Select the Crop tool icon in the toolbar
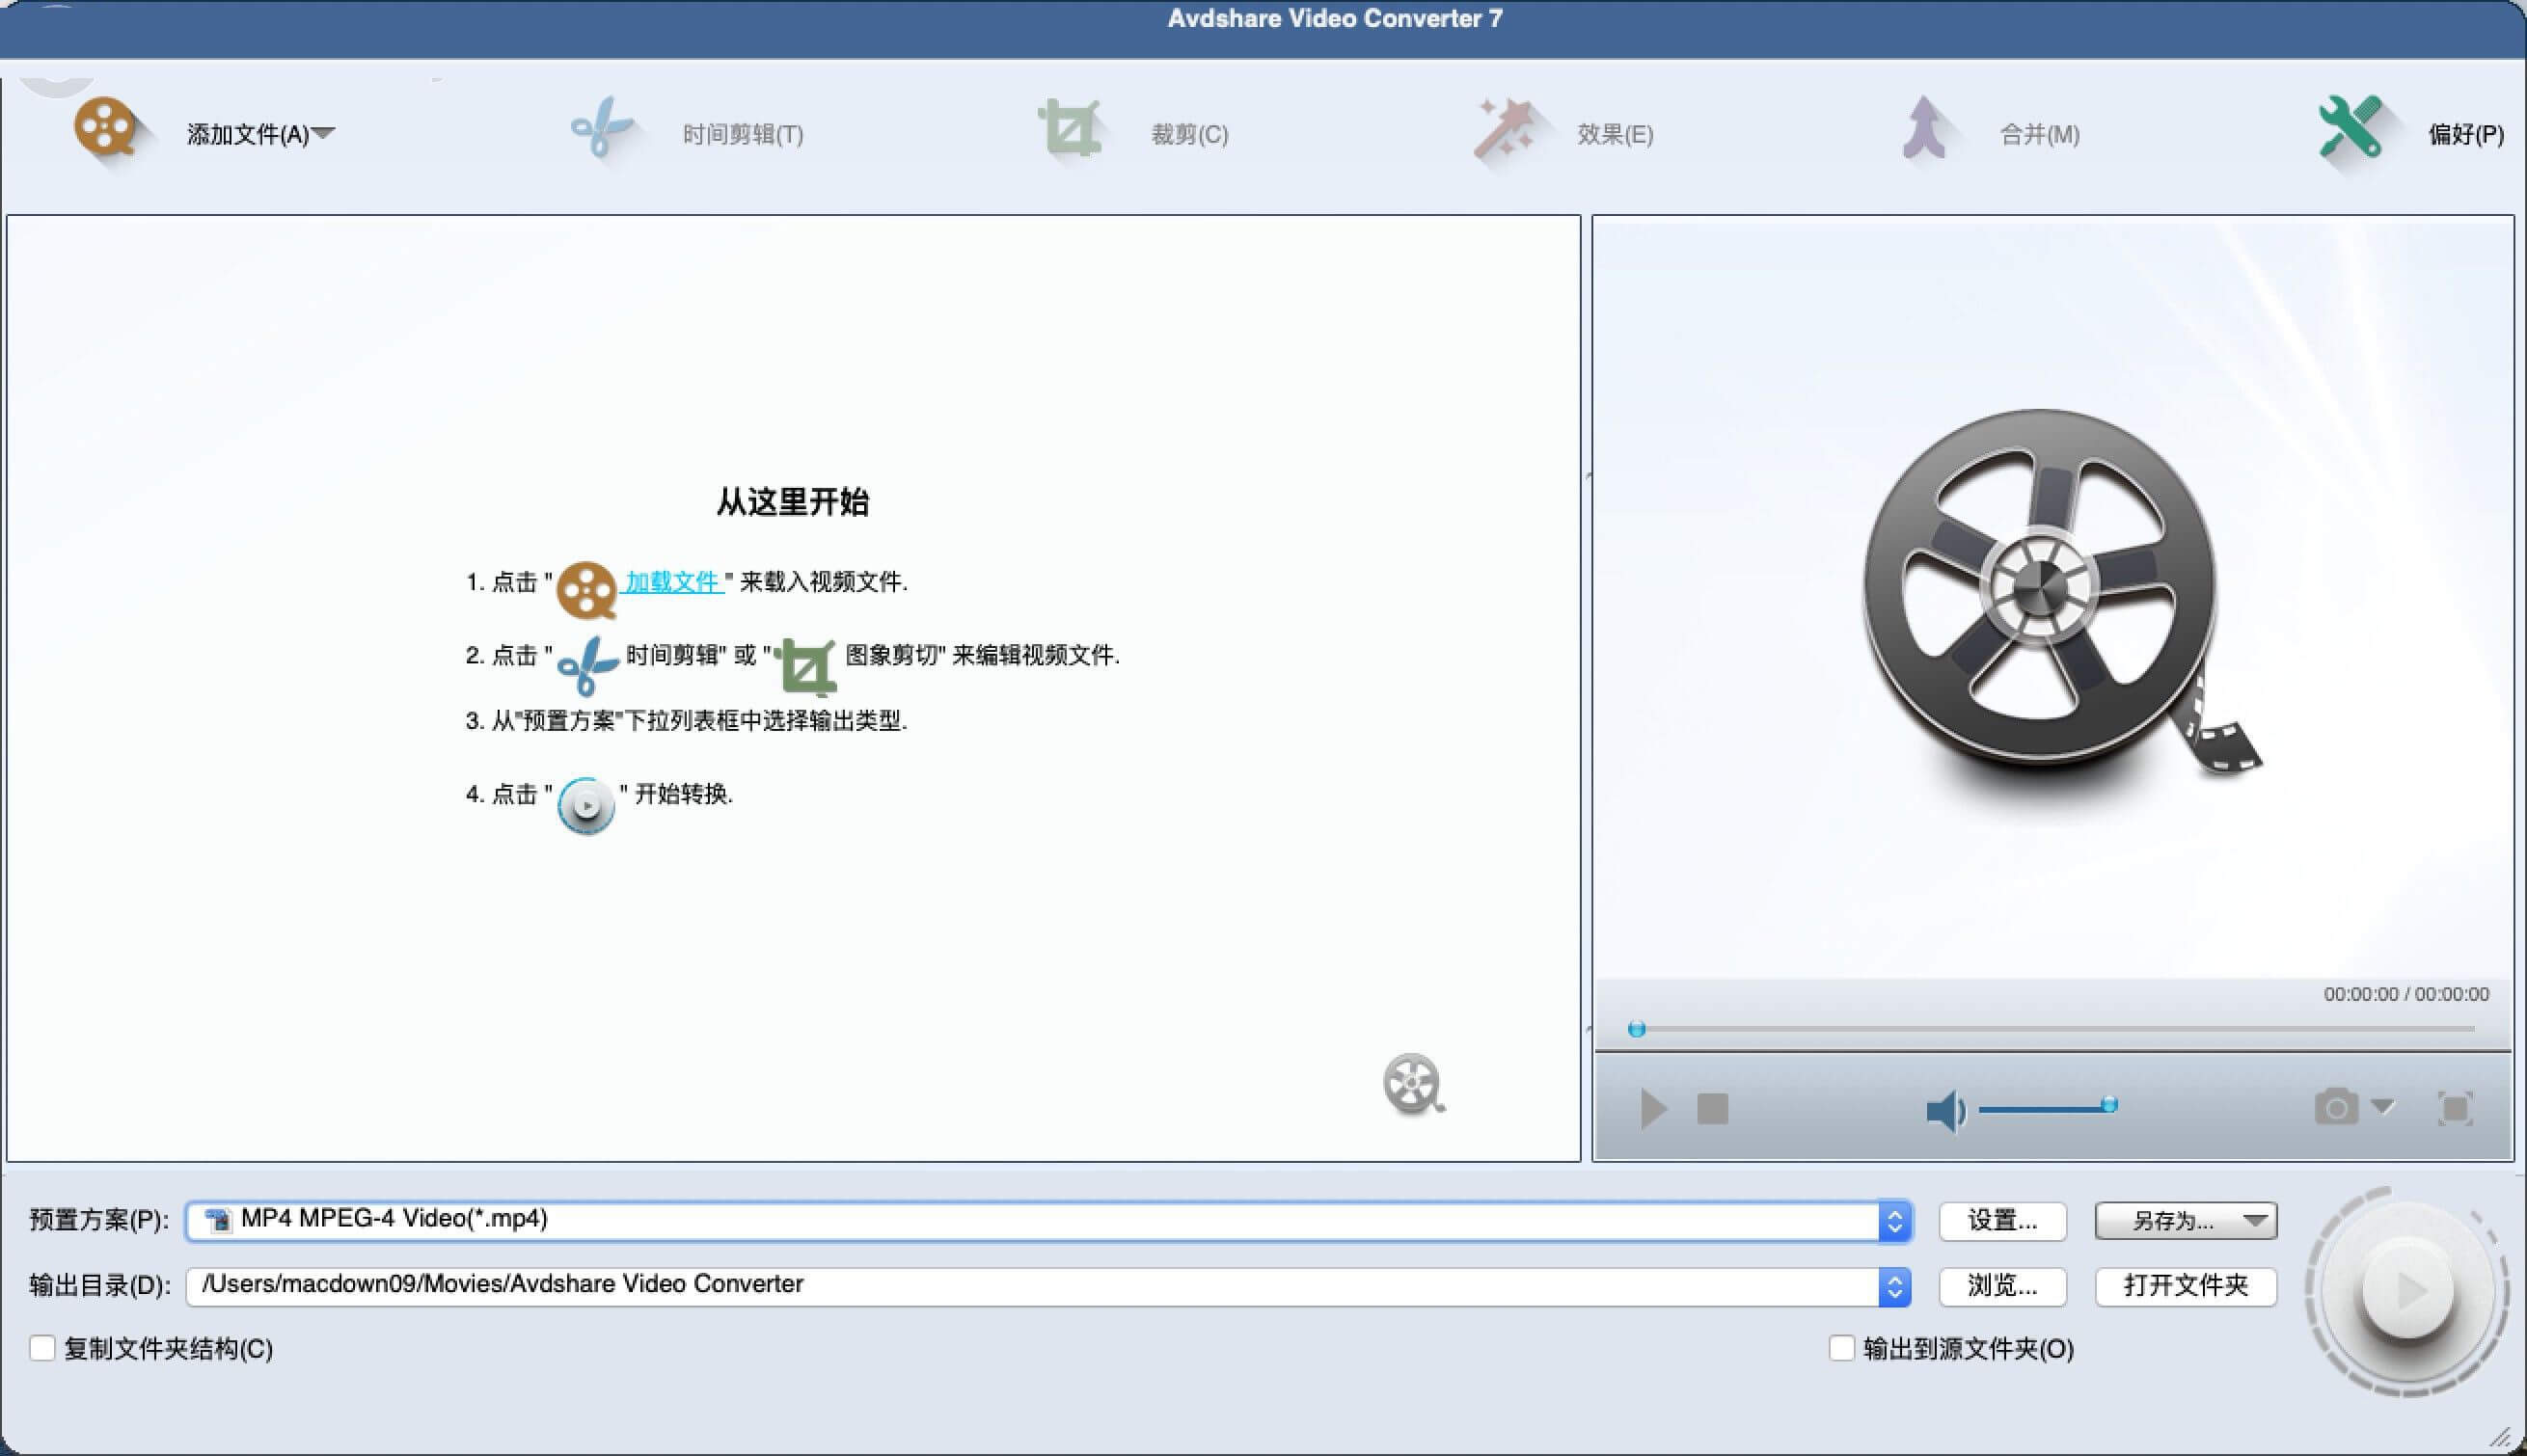 1070,128
